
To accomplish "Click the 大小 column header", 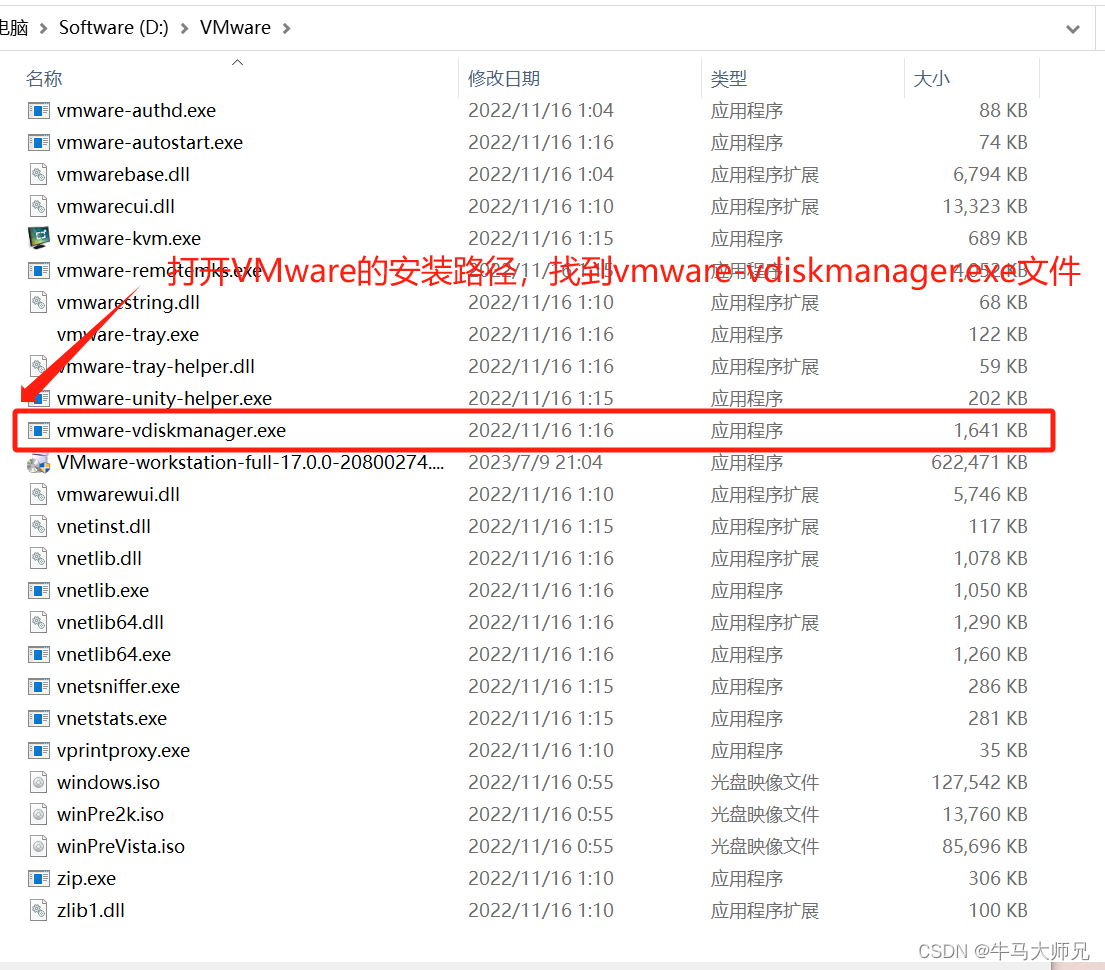I will pos(931,78).
